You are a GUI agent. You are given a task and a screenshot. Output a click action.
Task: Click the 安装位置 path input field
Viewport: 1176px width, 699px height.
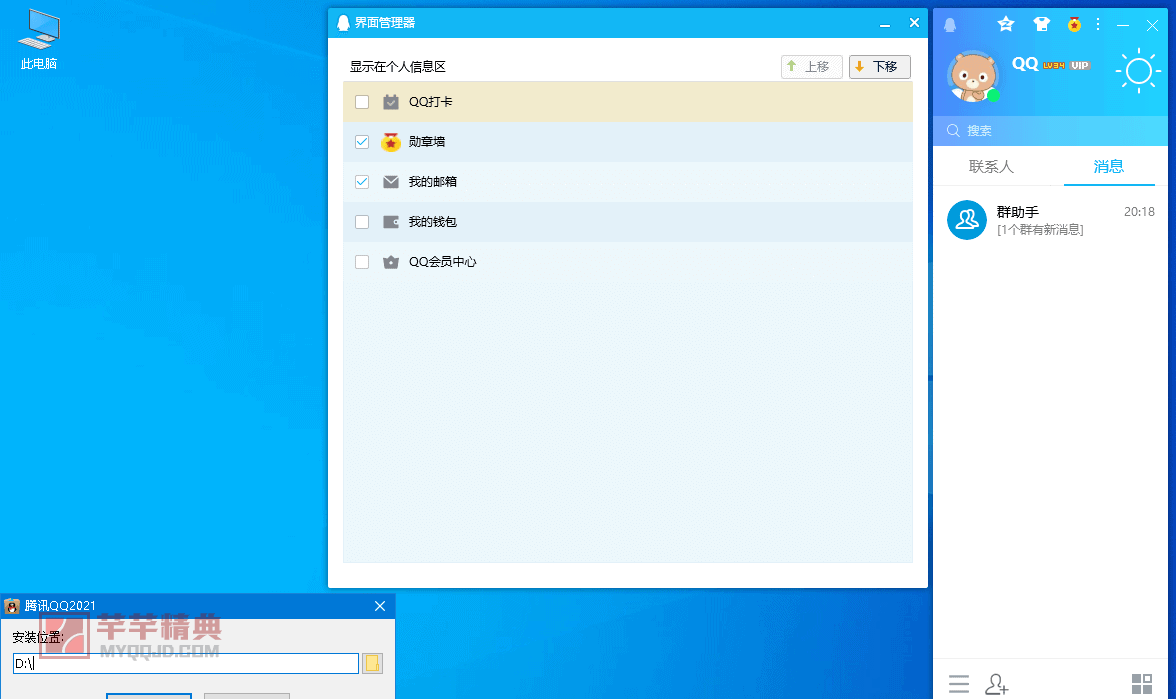pyautogui.click(x=186, y=663)
